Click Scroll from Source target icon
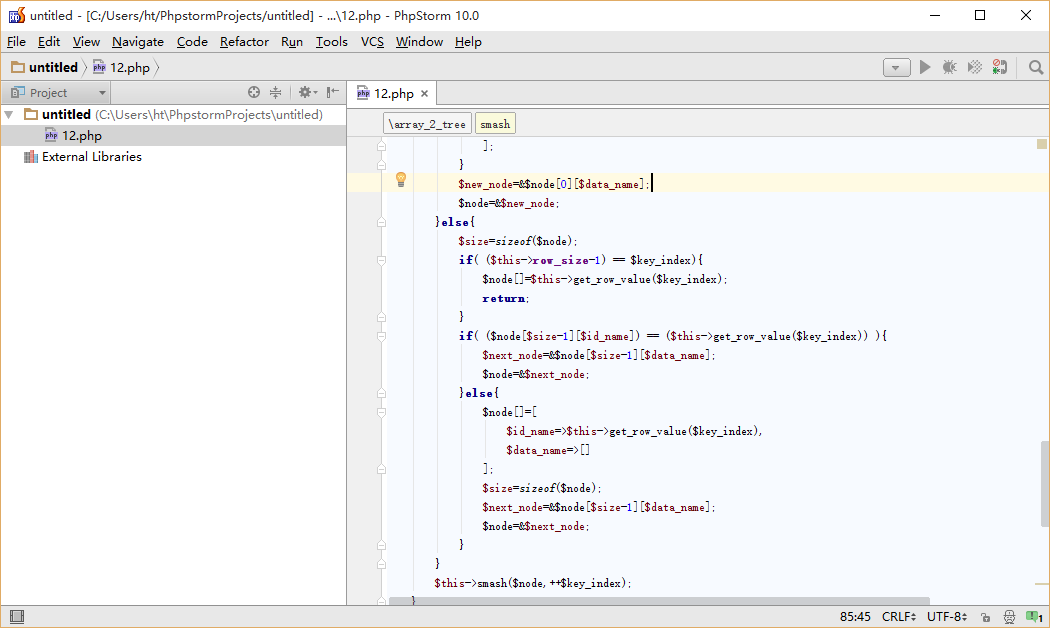The width and height of the screenshot is (1050, 628). [x=254, y=92]
